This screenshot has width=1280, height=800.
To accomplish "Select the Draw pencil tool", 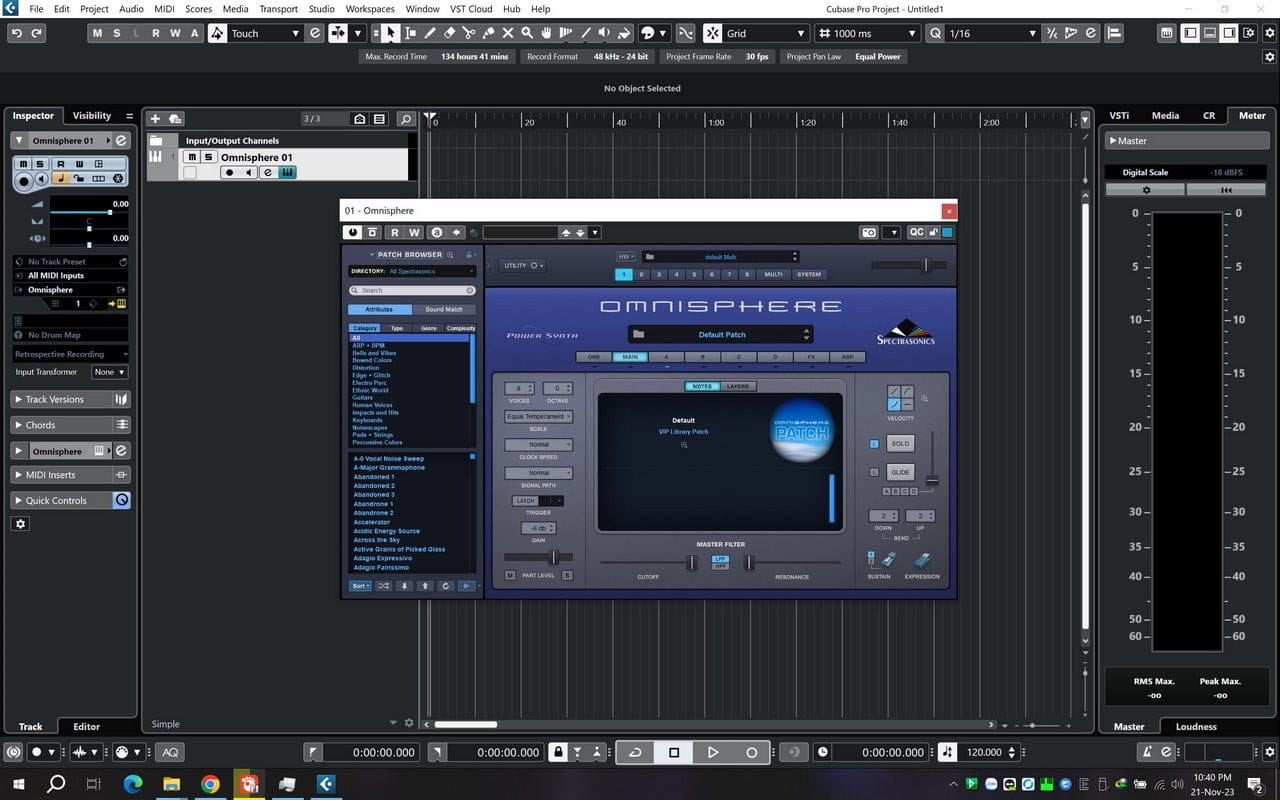I will coord(430,33).
